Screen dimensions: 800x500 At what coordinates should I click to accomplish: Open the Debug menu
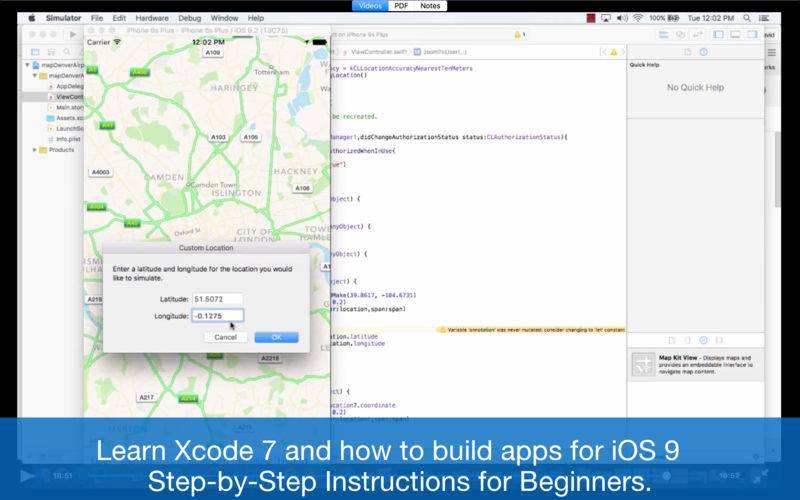click(189, 18)
